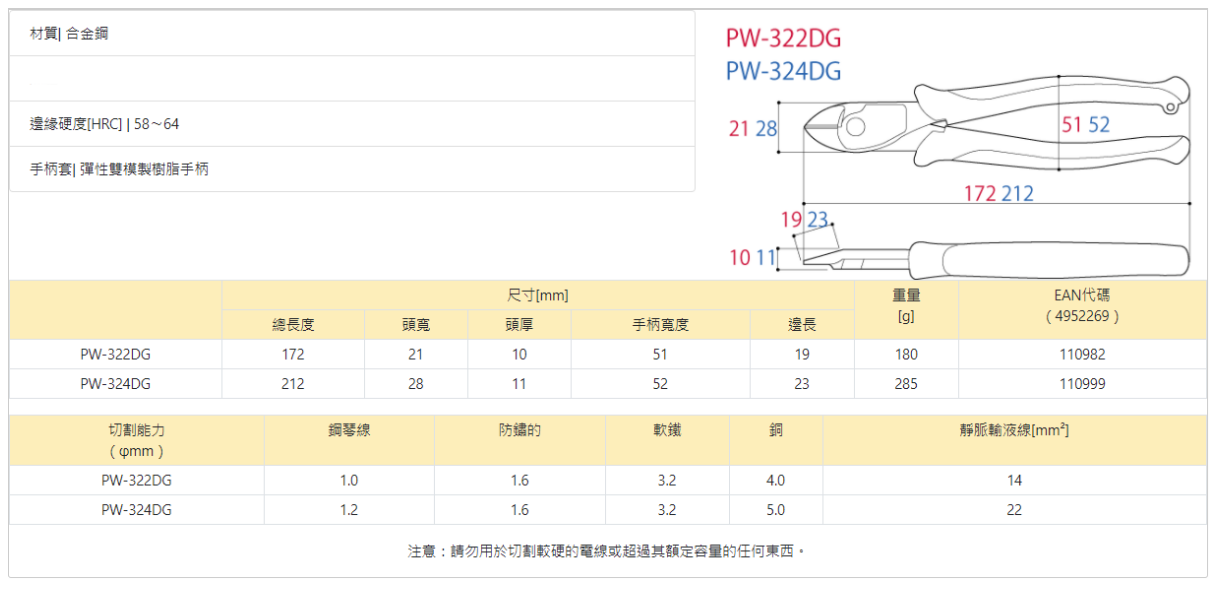
Task: Click 靜脈輸液線 value 22
Action: pyautogui.click(x=1015, y=509)
